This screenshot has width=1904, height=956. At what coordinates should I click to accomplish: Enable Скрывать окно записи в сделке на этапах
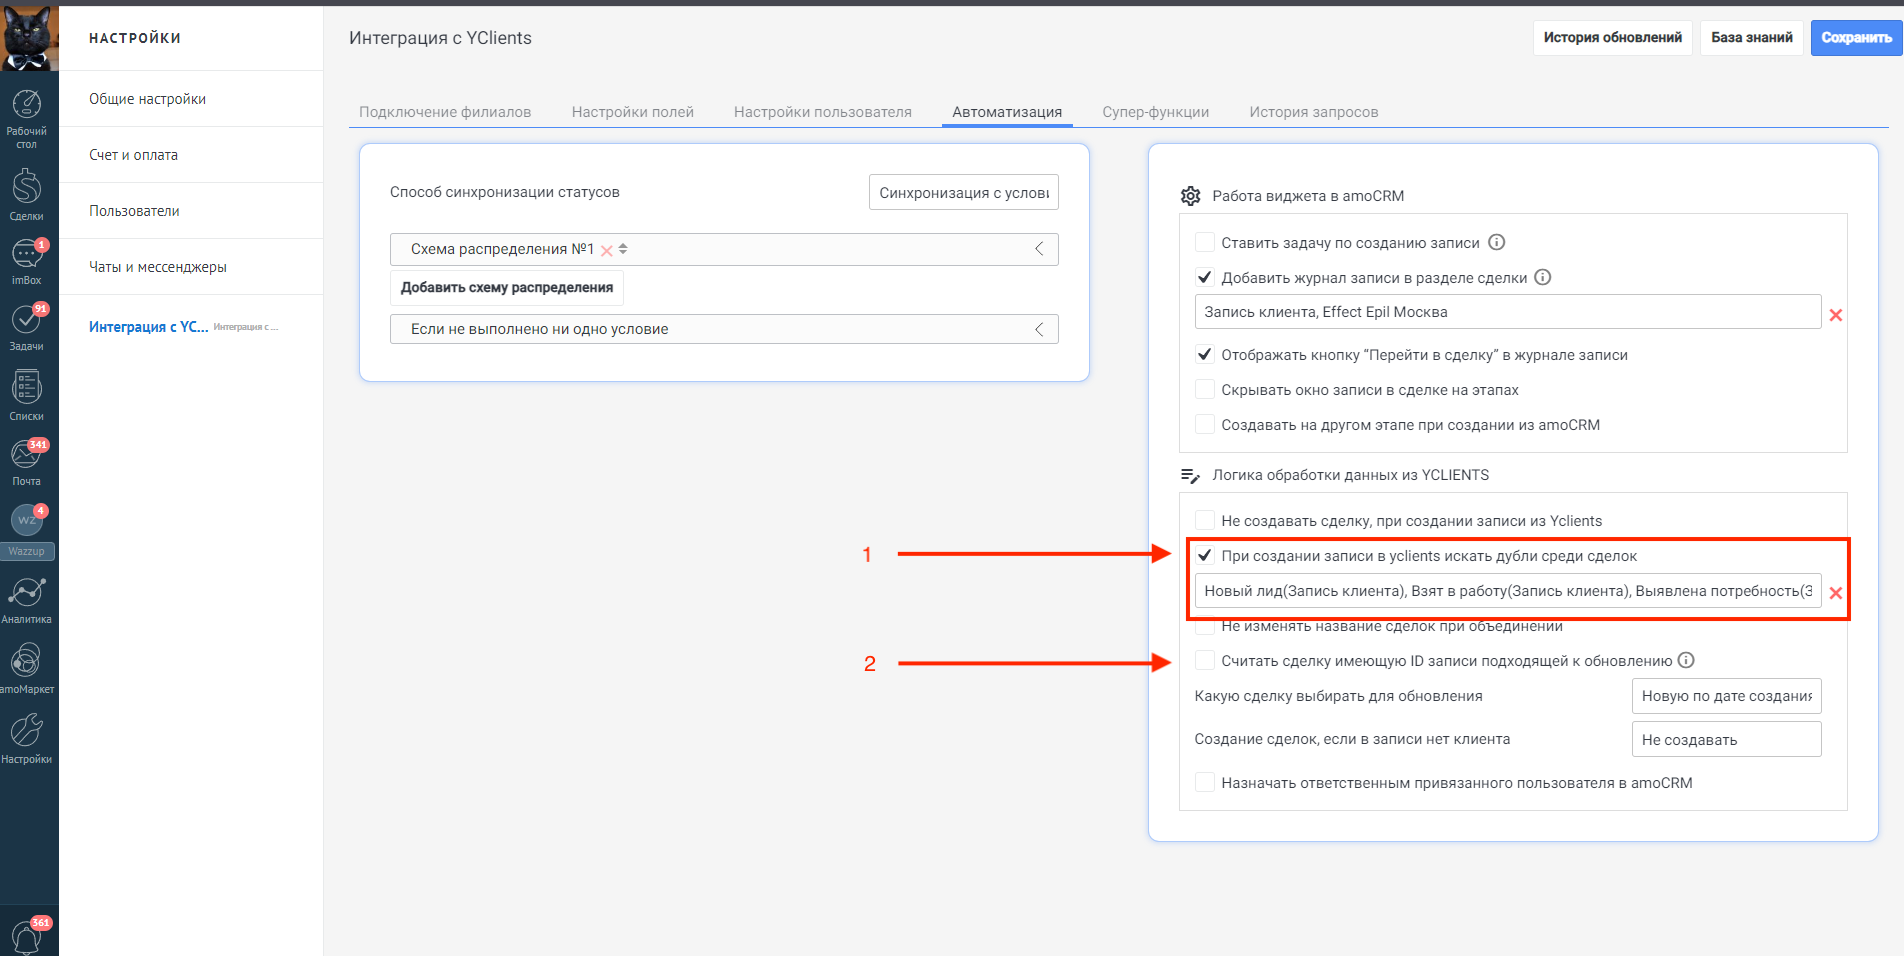click(1205, 389)
